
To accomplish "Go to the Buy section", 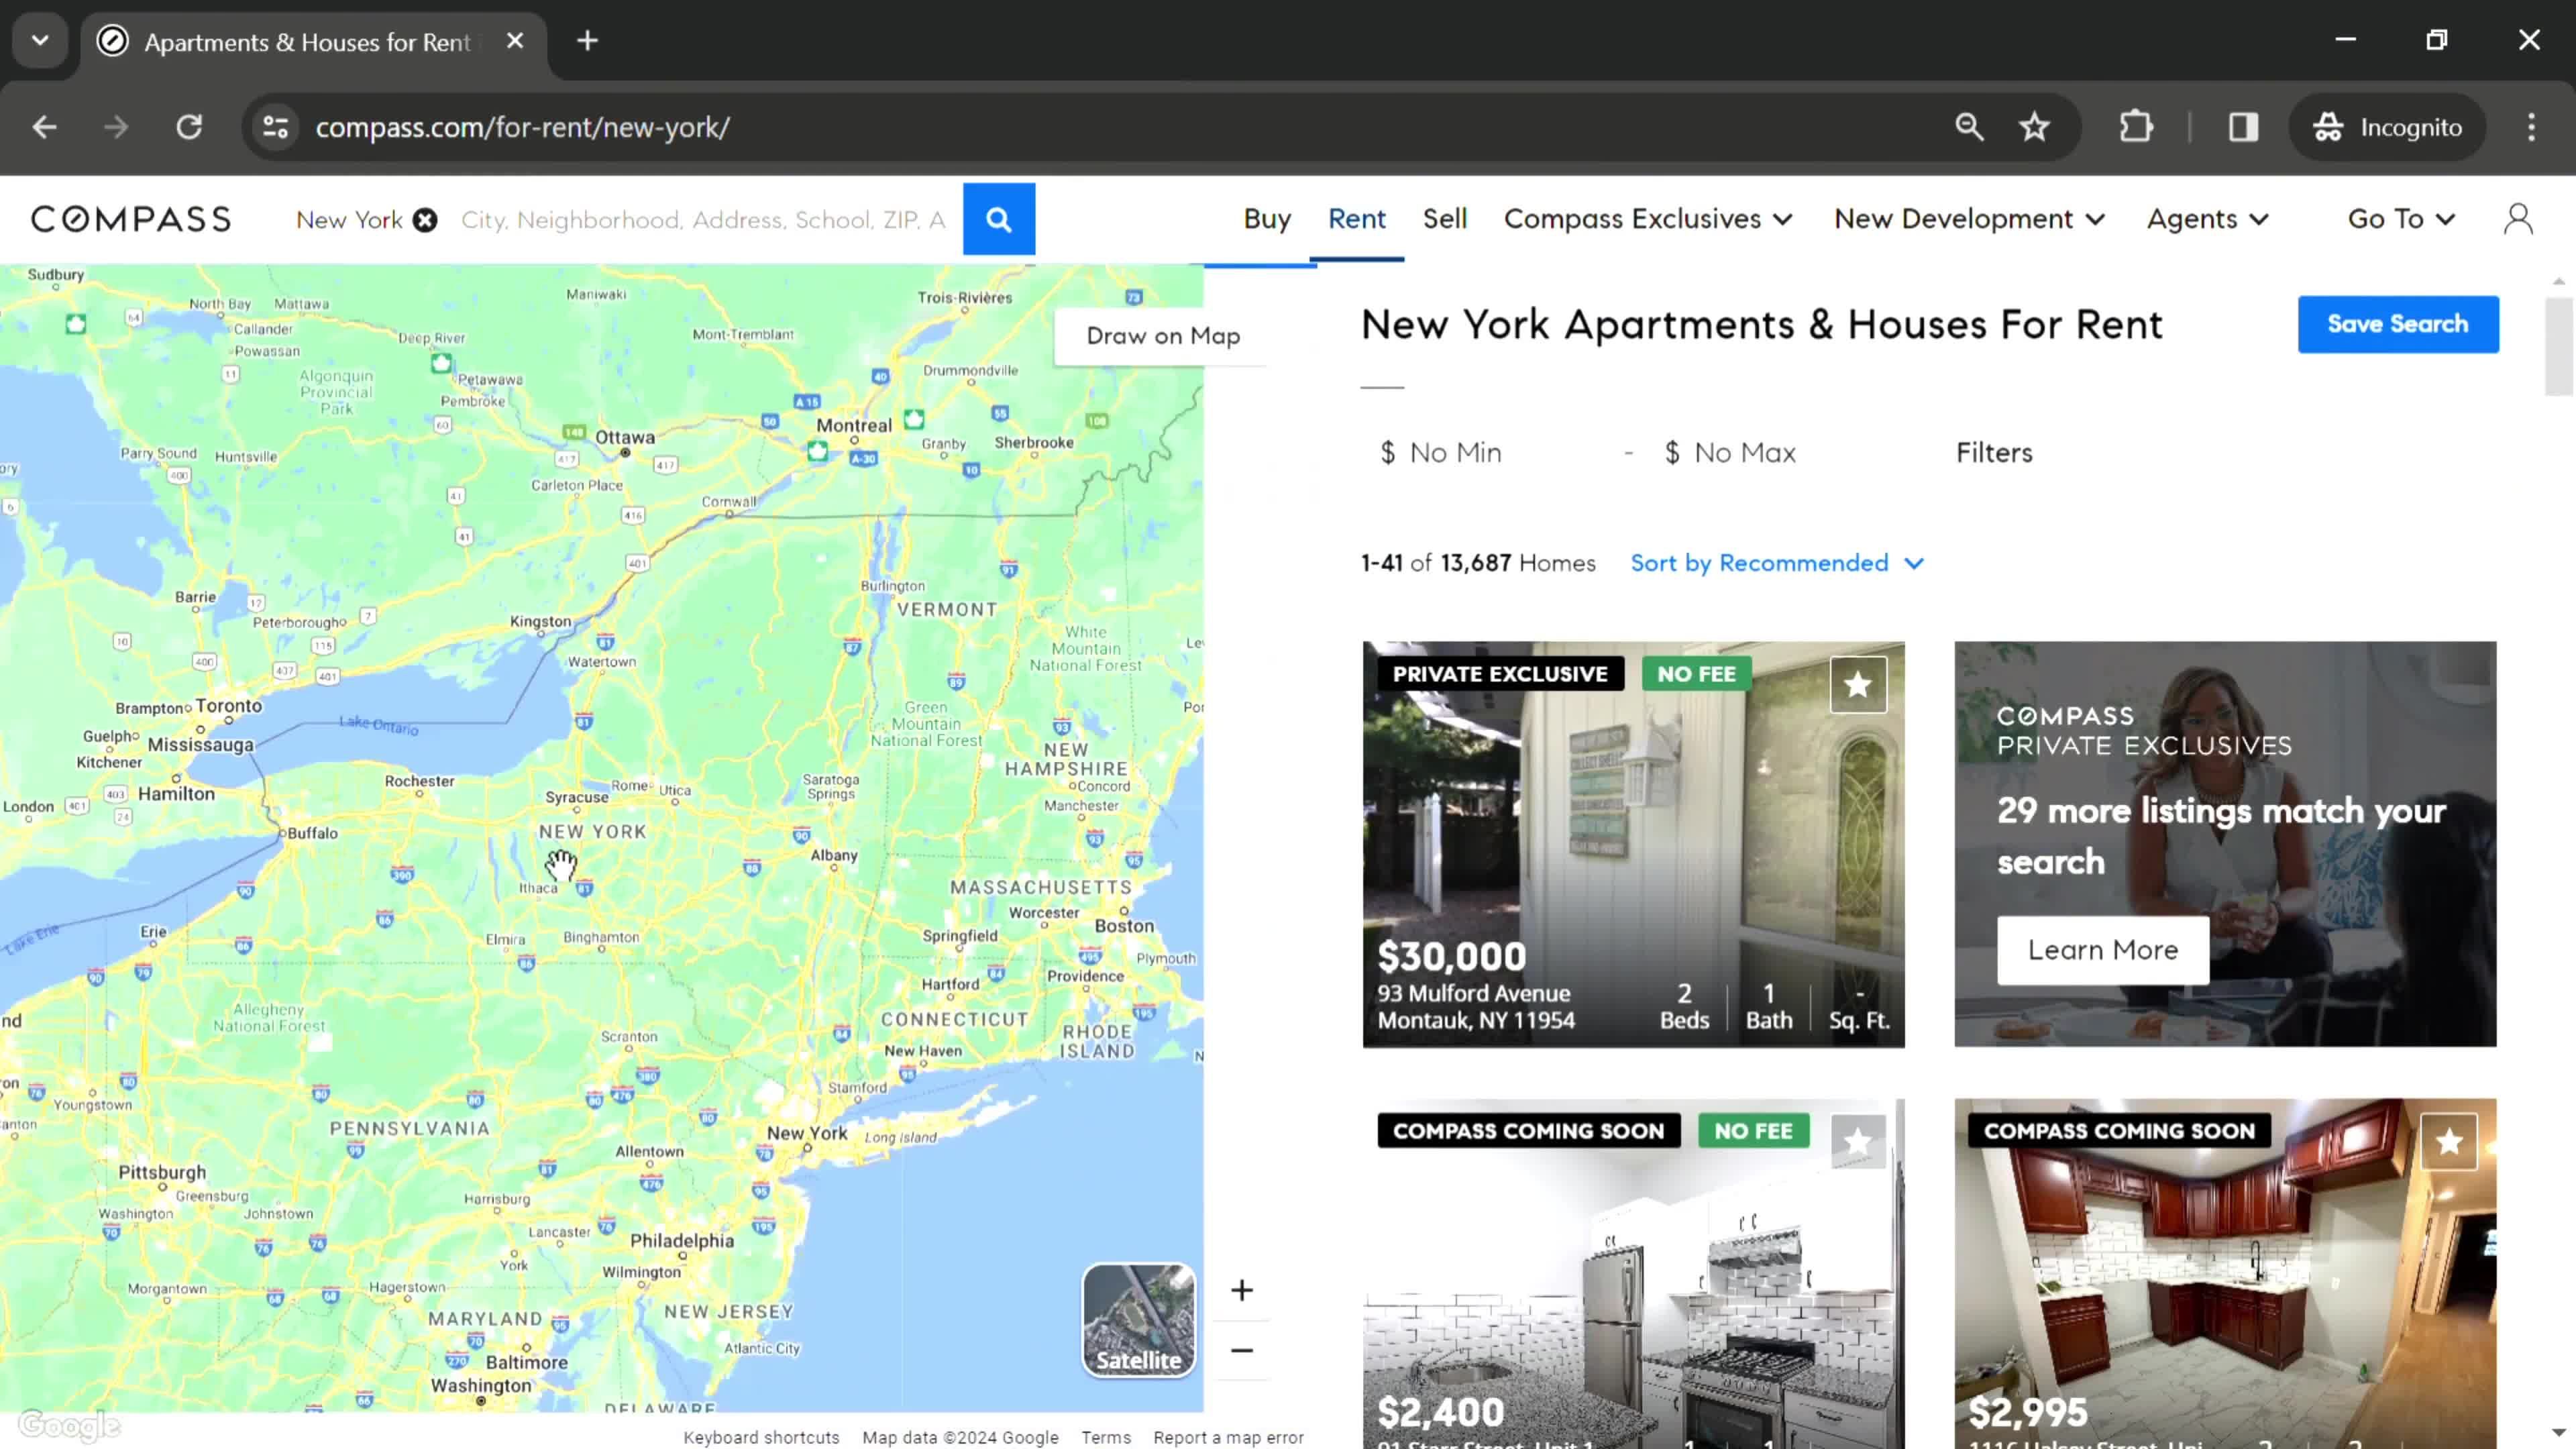I will [x=1267, y=219].
